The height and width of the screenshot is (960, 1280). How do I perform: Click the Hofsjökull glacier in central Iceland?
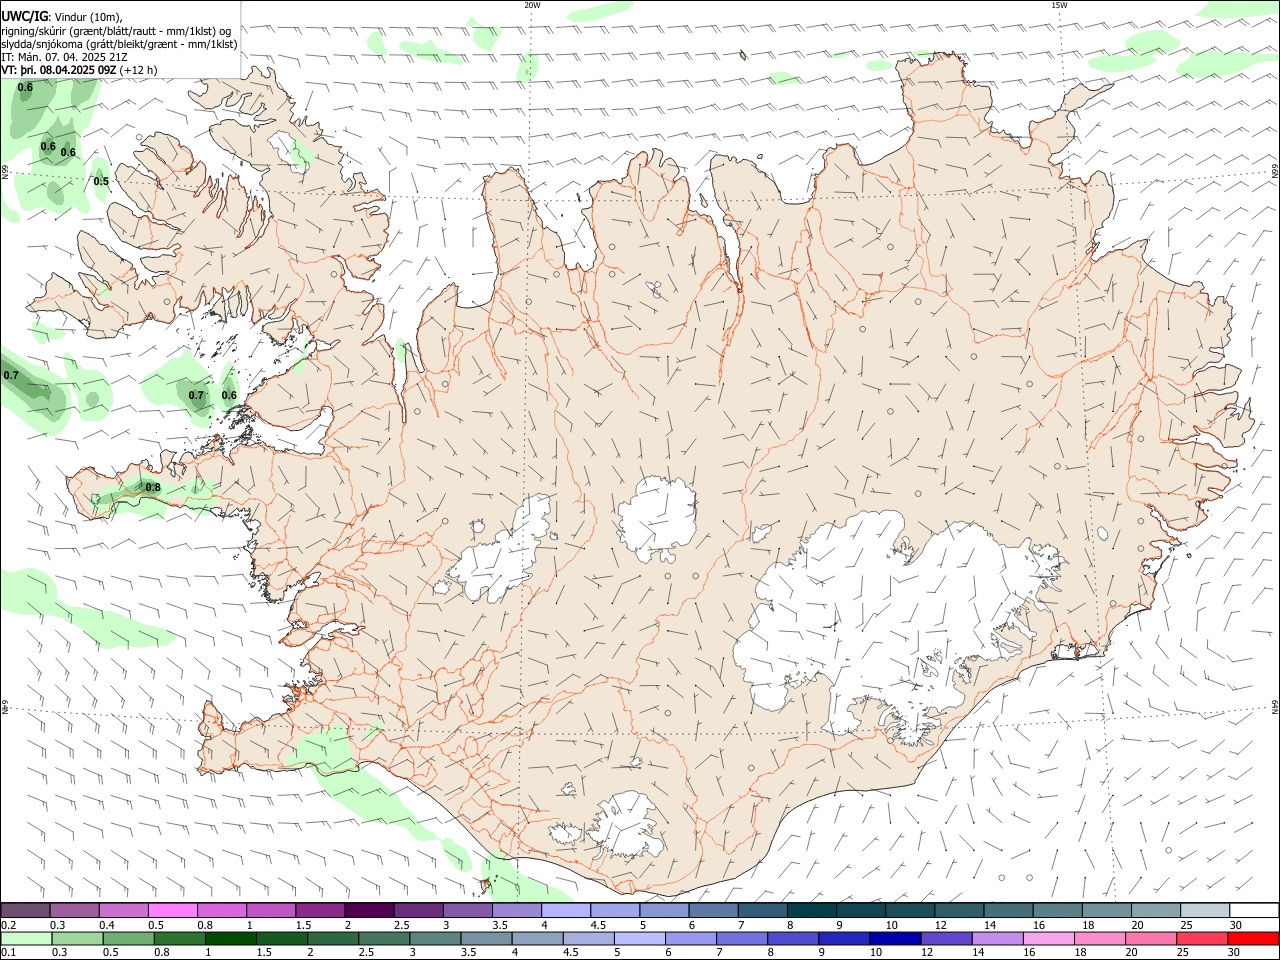(657, 517)
